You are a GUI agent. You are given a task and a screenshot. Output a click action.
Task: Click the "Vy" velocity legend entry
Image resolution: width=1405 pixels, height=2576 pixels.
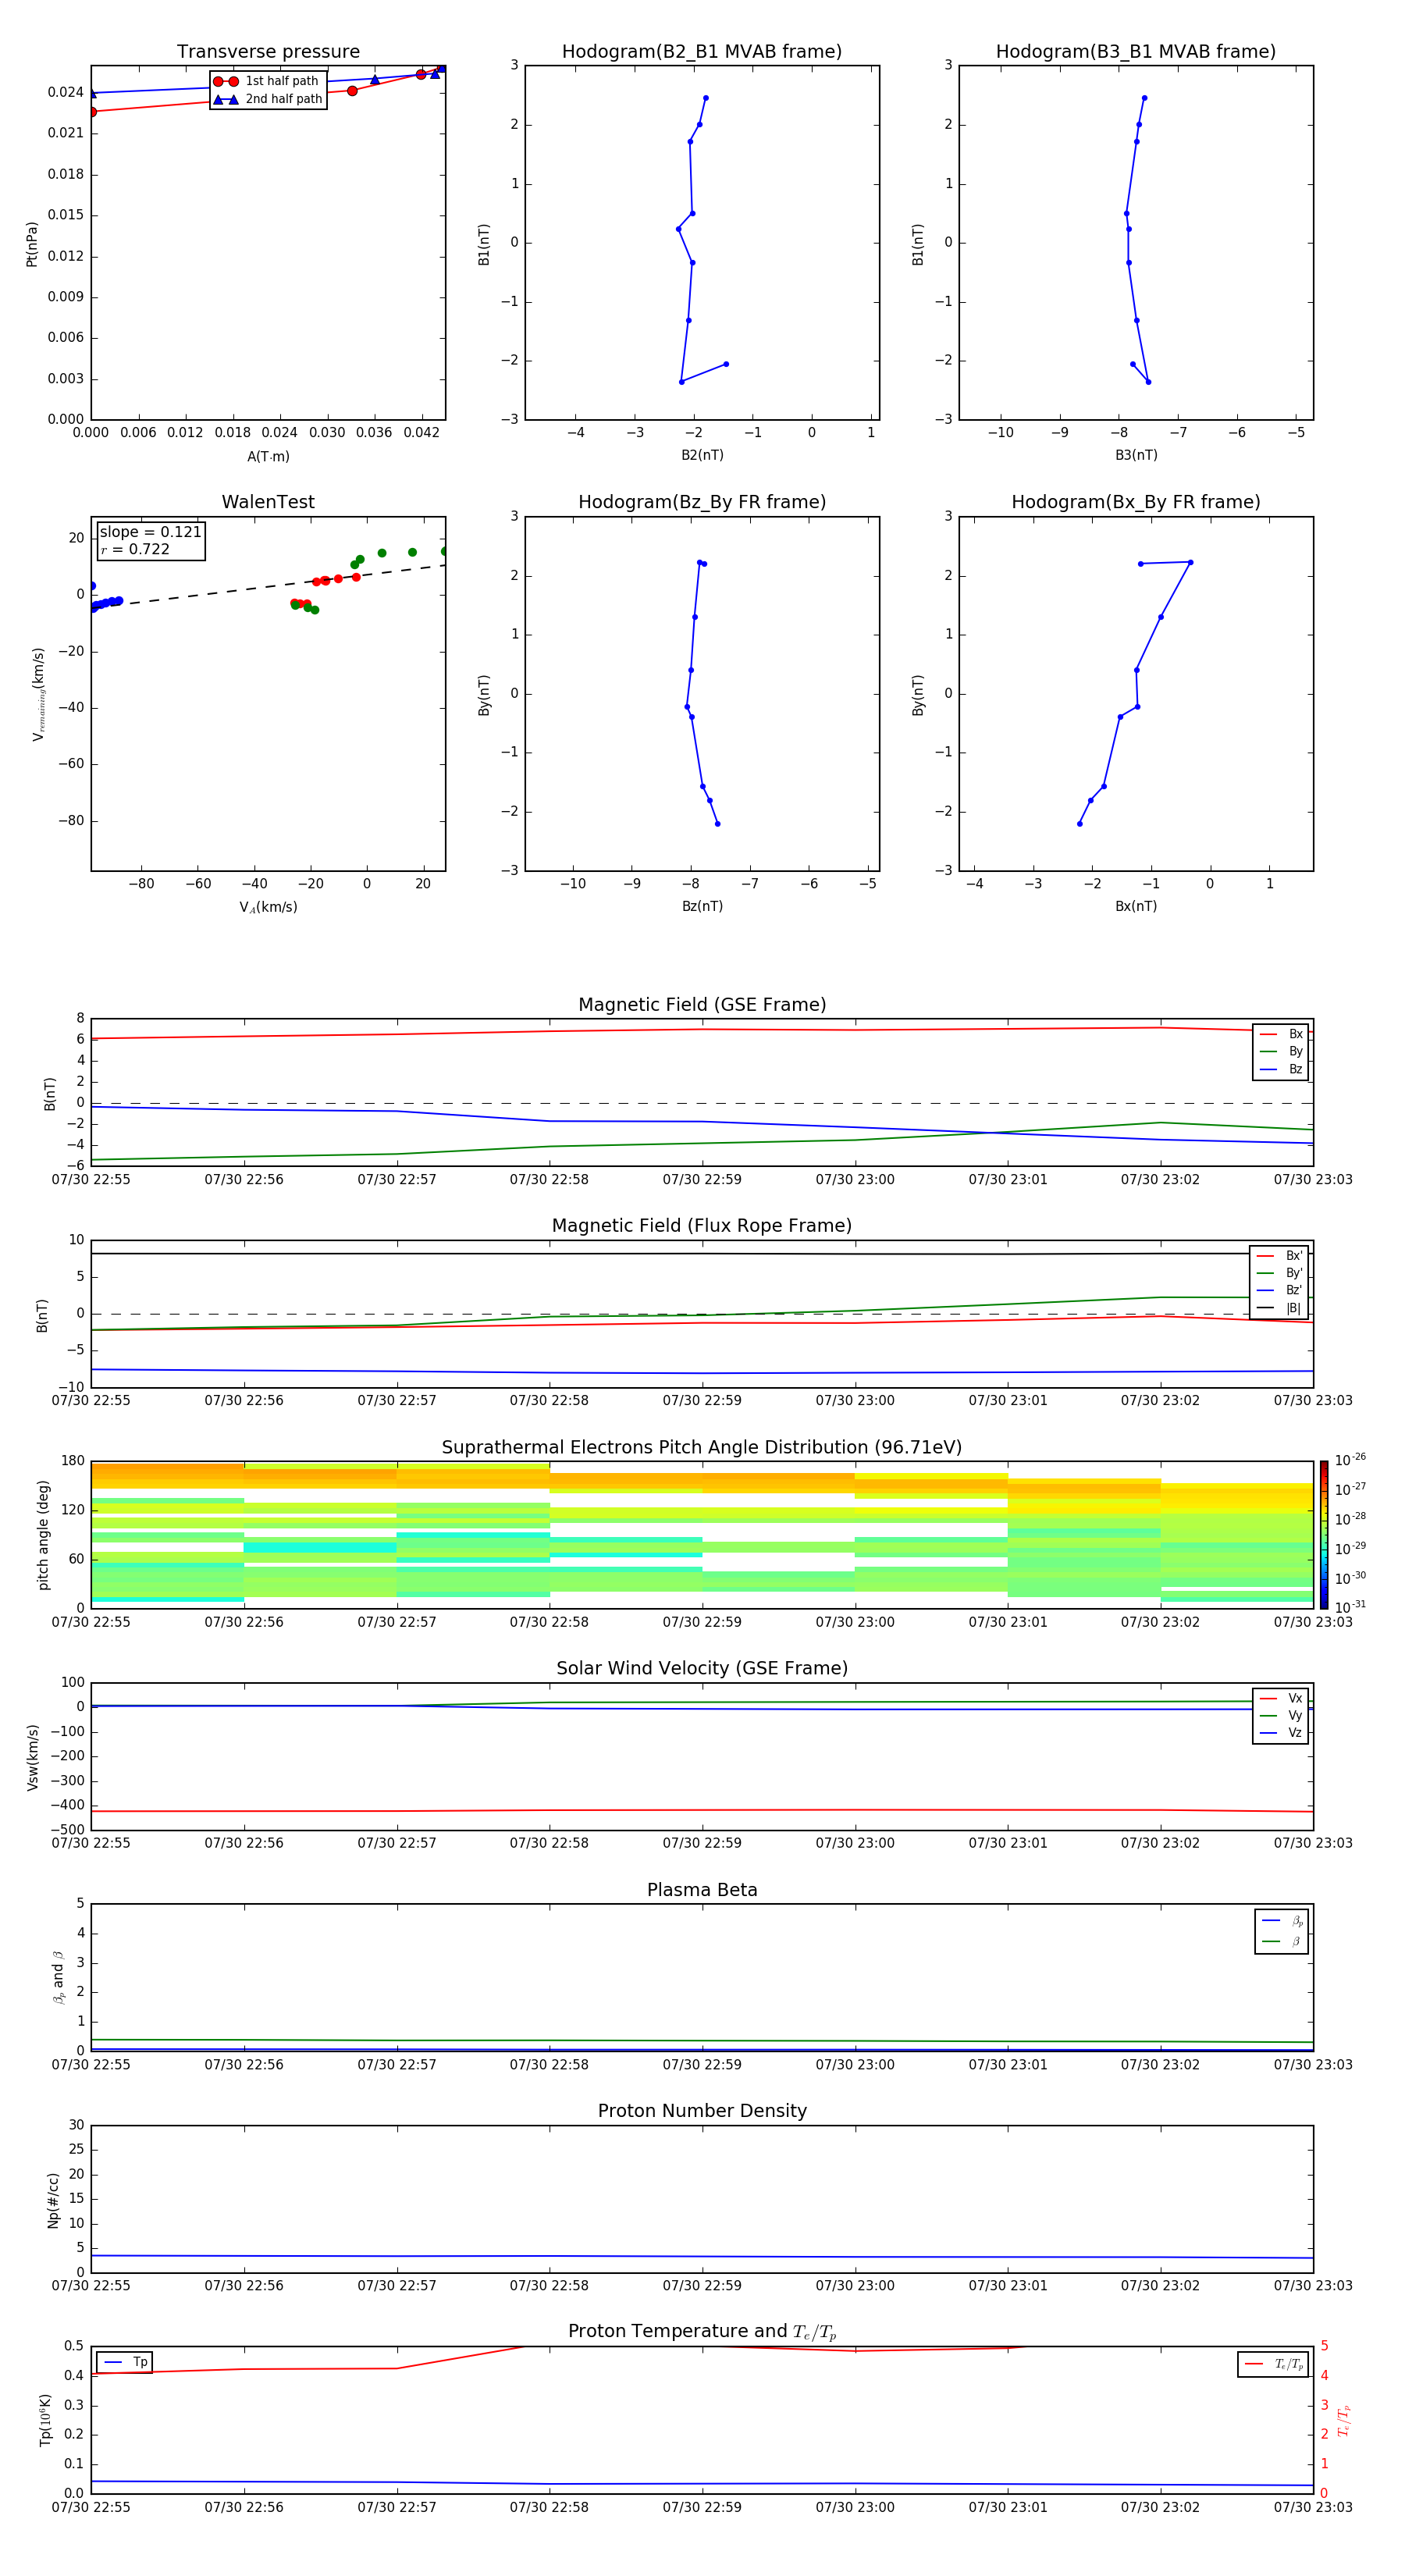coord(1281,1716)
